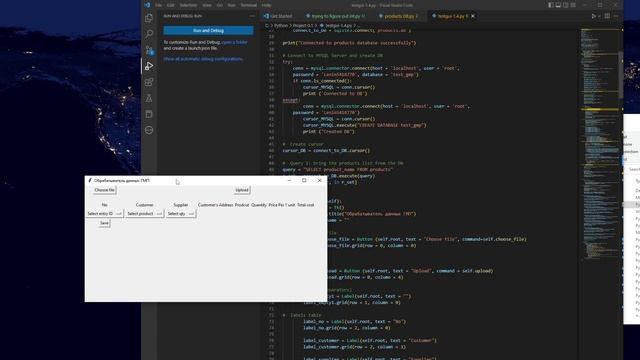The image size is (640, 360).
Task: Close the active testgui editor tab
Action: pyautogui.click(x=473, y=16)
